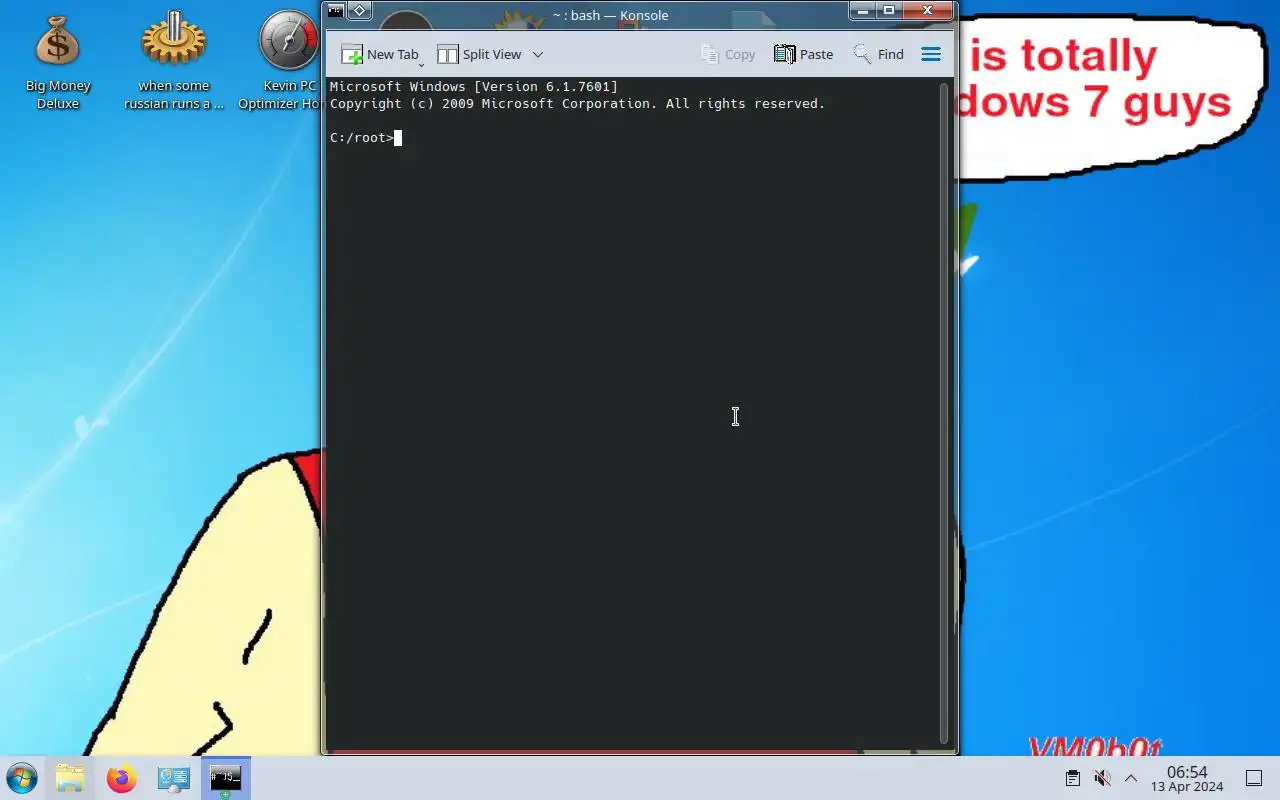
Task: Expand the hidden system tray icons arrow
Action: click(x=1131, y=778)
